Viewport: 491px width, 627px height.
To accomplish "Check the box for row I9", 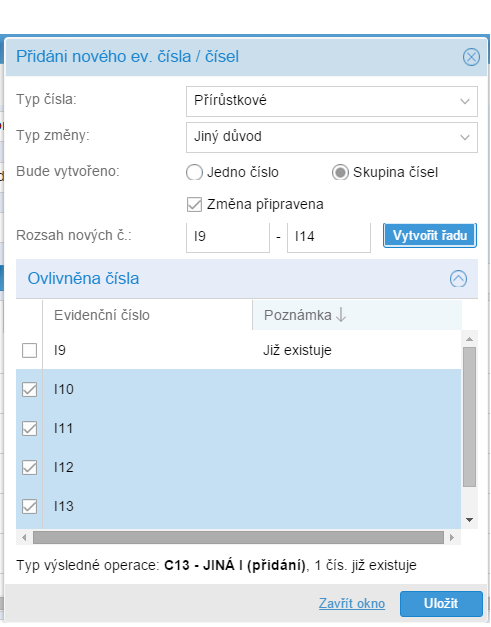I will [x=30, y=350].
